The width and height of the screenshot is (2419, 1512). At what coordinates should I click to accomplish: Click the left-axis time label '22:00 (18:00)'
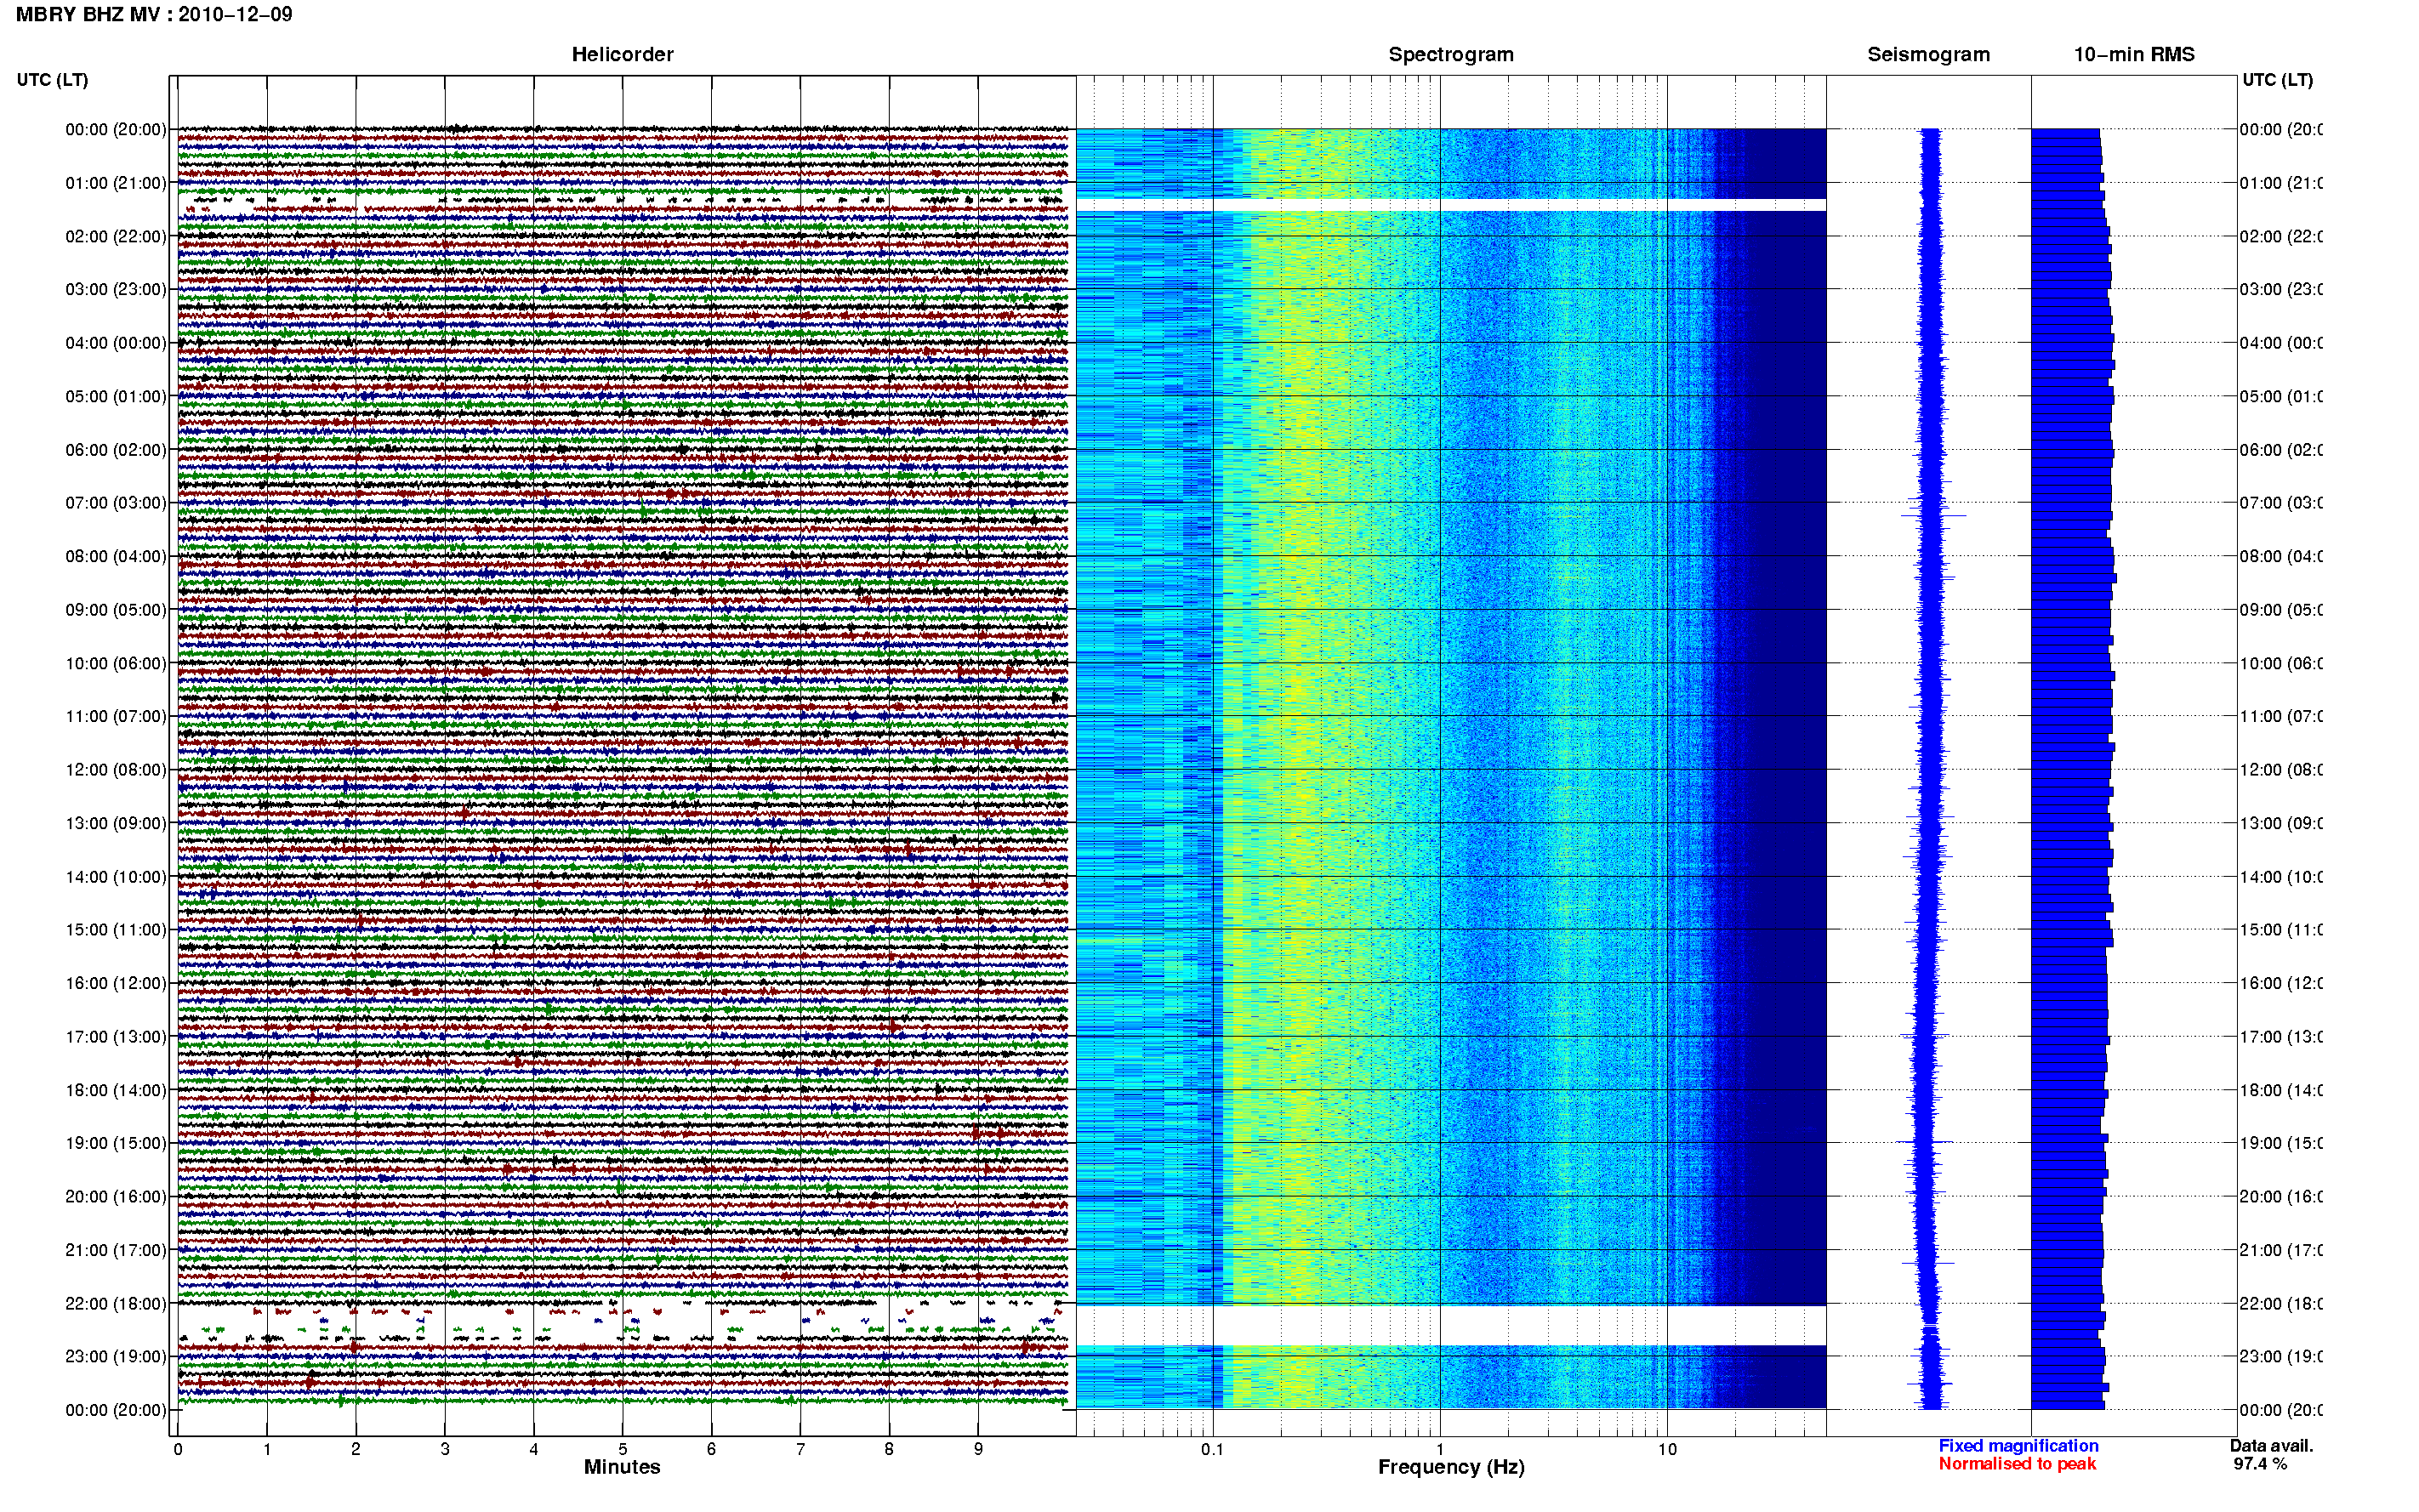pos(116,1303)
